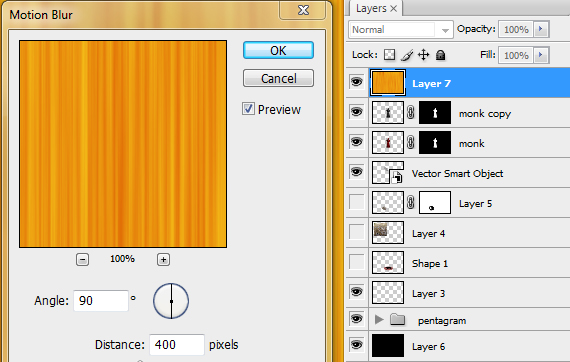Confirm motion blur with OK
Viewport: 570px width, 362px height.
278,50
